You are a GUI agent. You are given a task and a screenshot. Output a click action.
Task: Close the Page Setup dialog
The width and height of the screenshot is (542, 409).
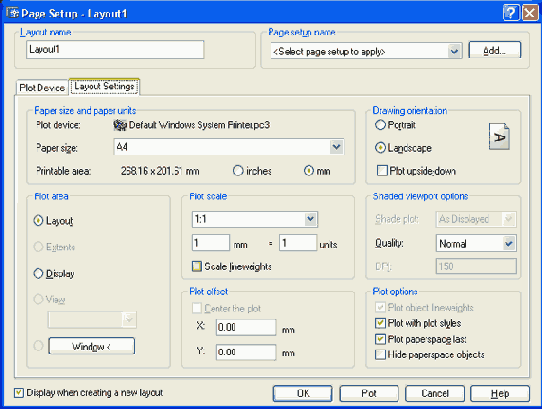(x=530, y=13)
